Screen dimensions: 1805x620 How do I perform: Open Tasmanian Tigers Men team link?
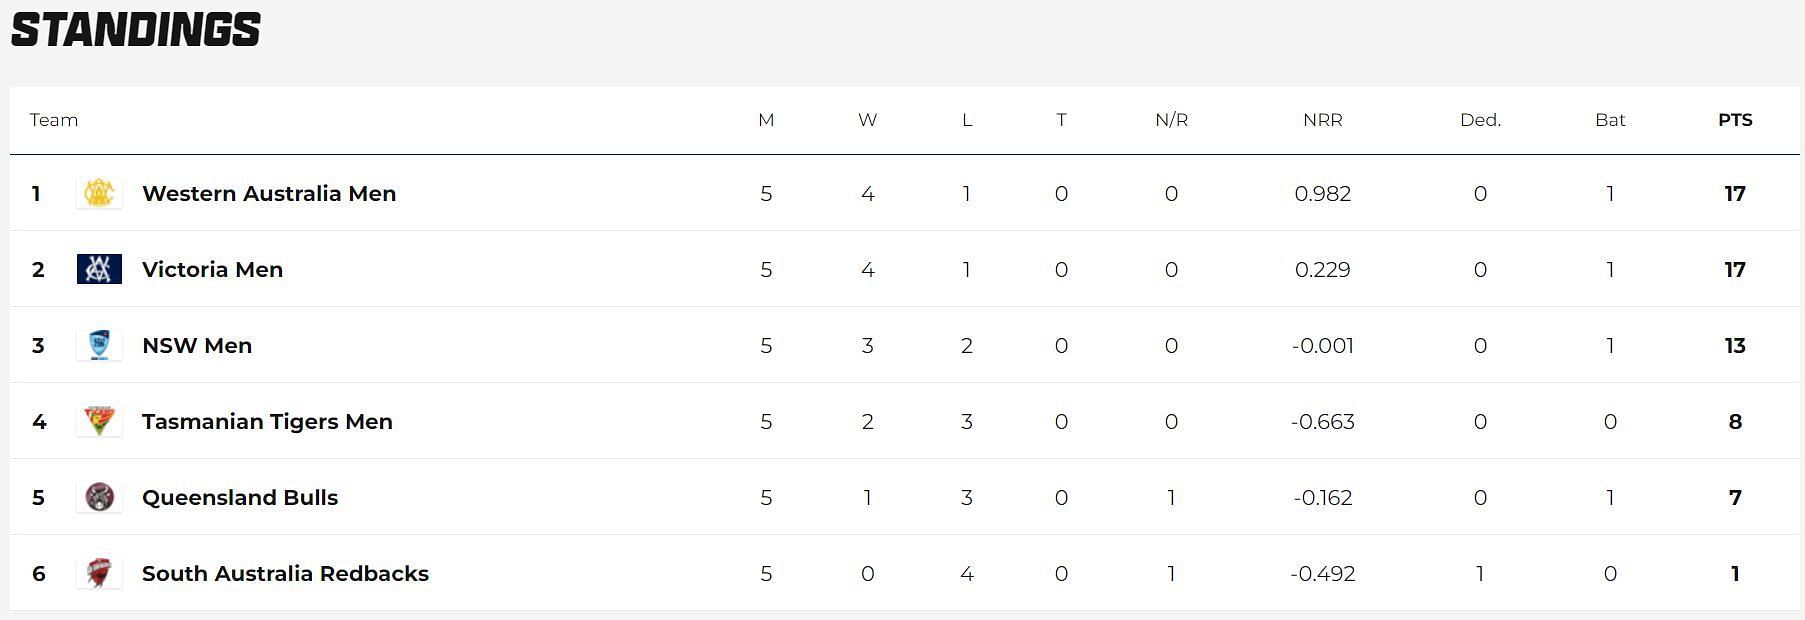(267, 421)
